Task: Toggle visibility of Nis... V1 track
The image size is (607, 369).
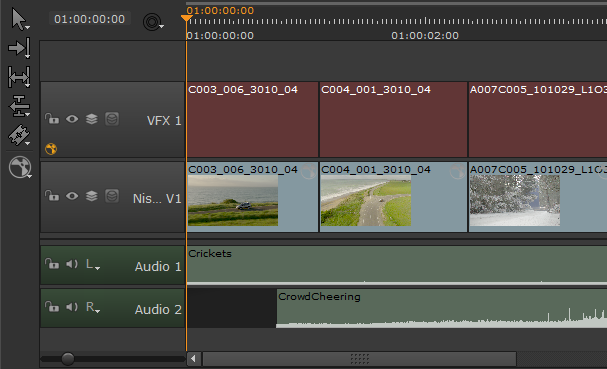Action: 72,196
